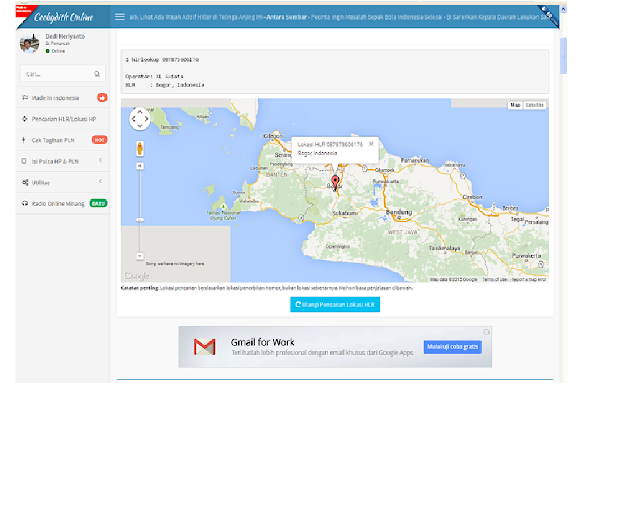The image size is (640, 512).
Task: Click the BARU badge on Radio Online Minang
Action: [x=98, y=203]
